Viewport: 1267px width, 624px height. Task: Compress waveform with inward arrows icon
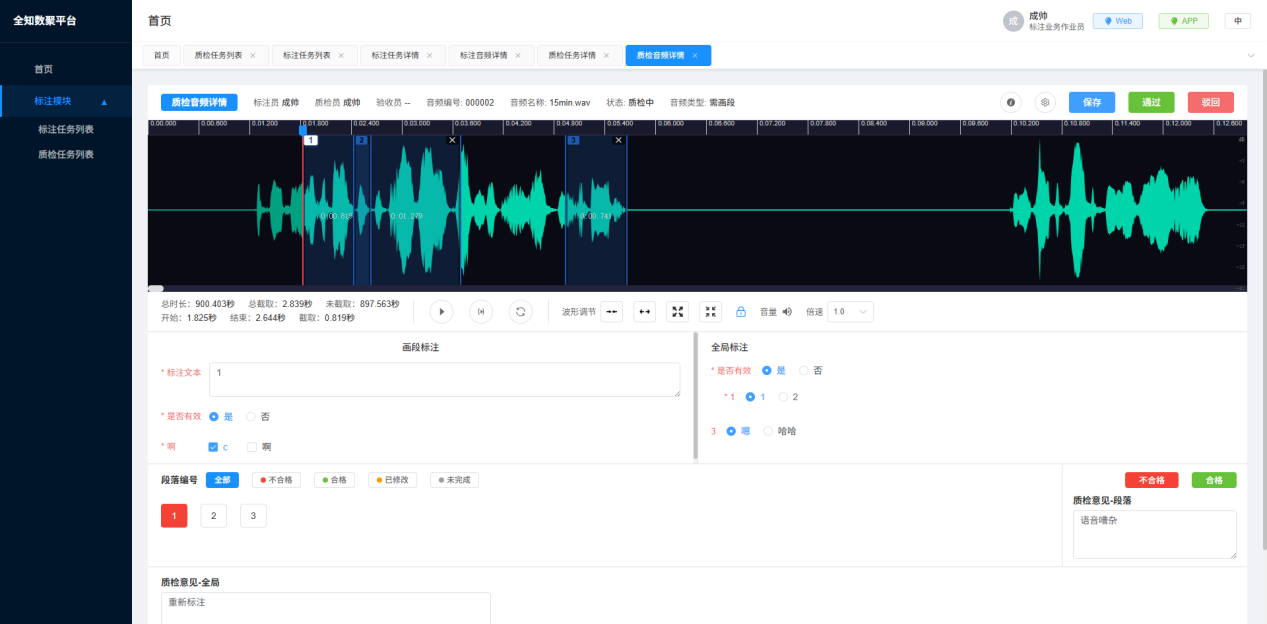[612, 312]
